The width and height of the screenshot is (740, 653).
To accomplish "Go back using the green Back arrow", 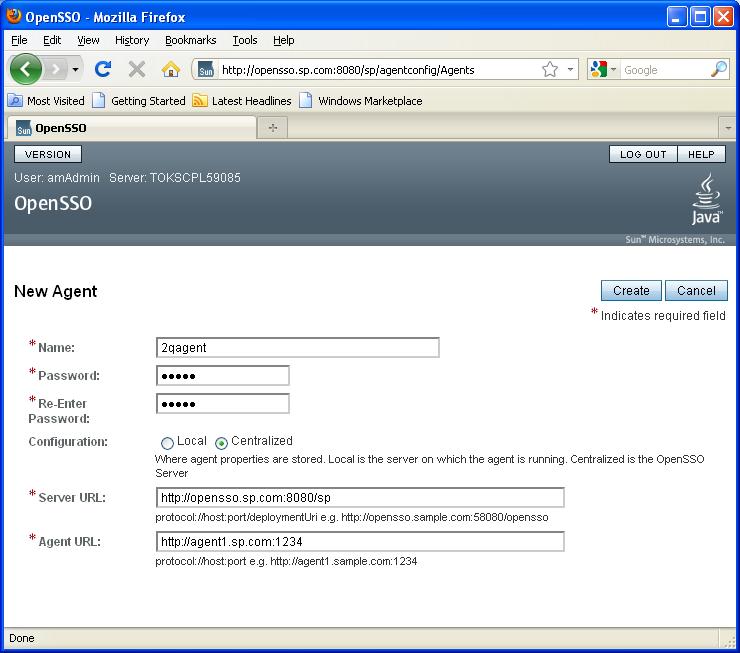I will point(25,69).
